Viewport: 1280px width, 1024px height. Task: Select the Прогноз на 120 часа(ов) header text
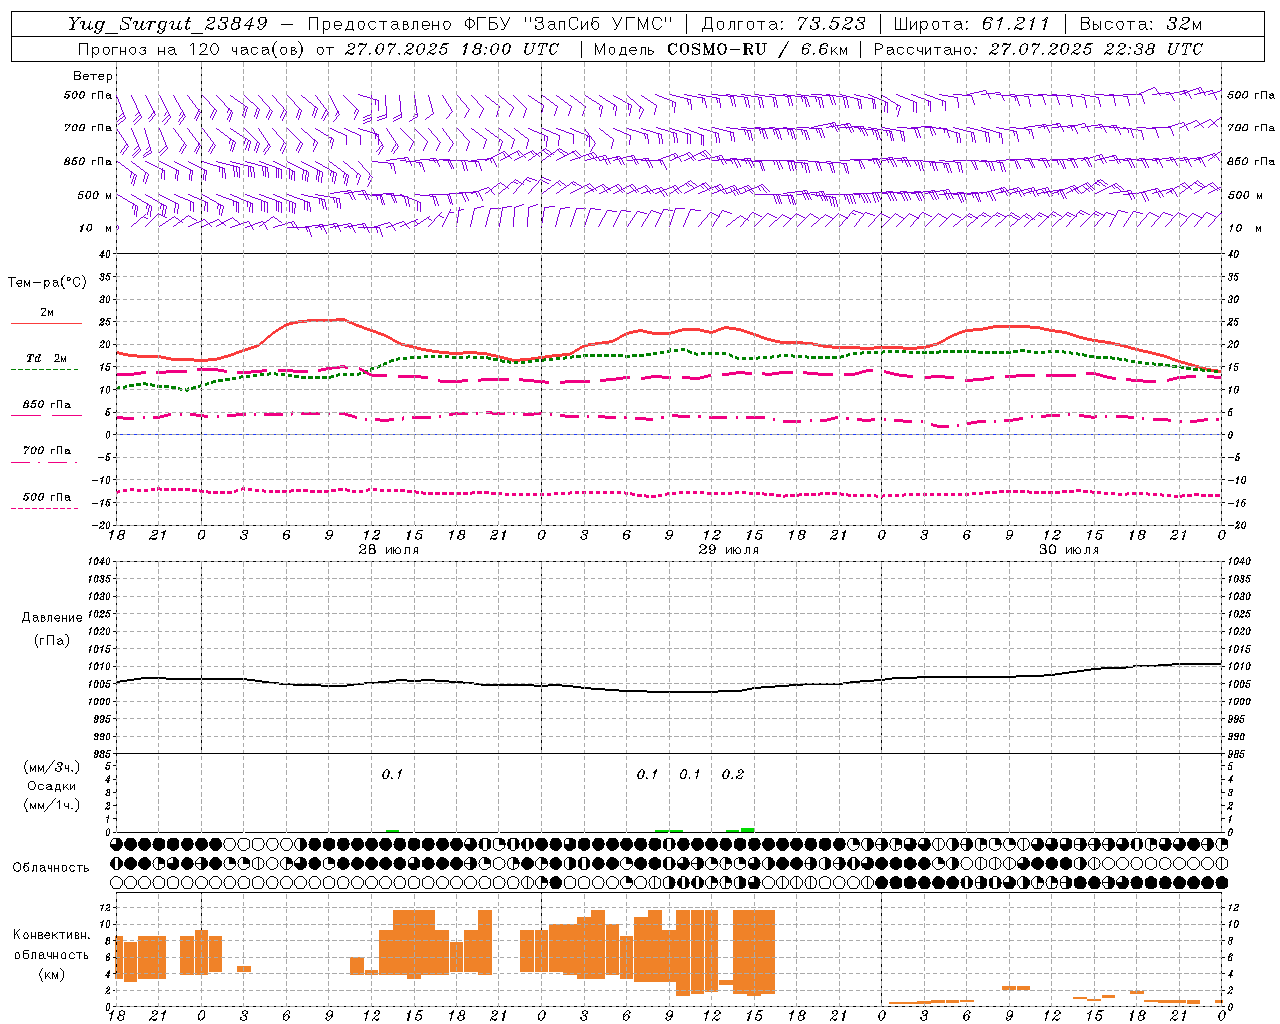[x=192, y=48]
